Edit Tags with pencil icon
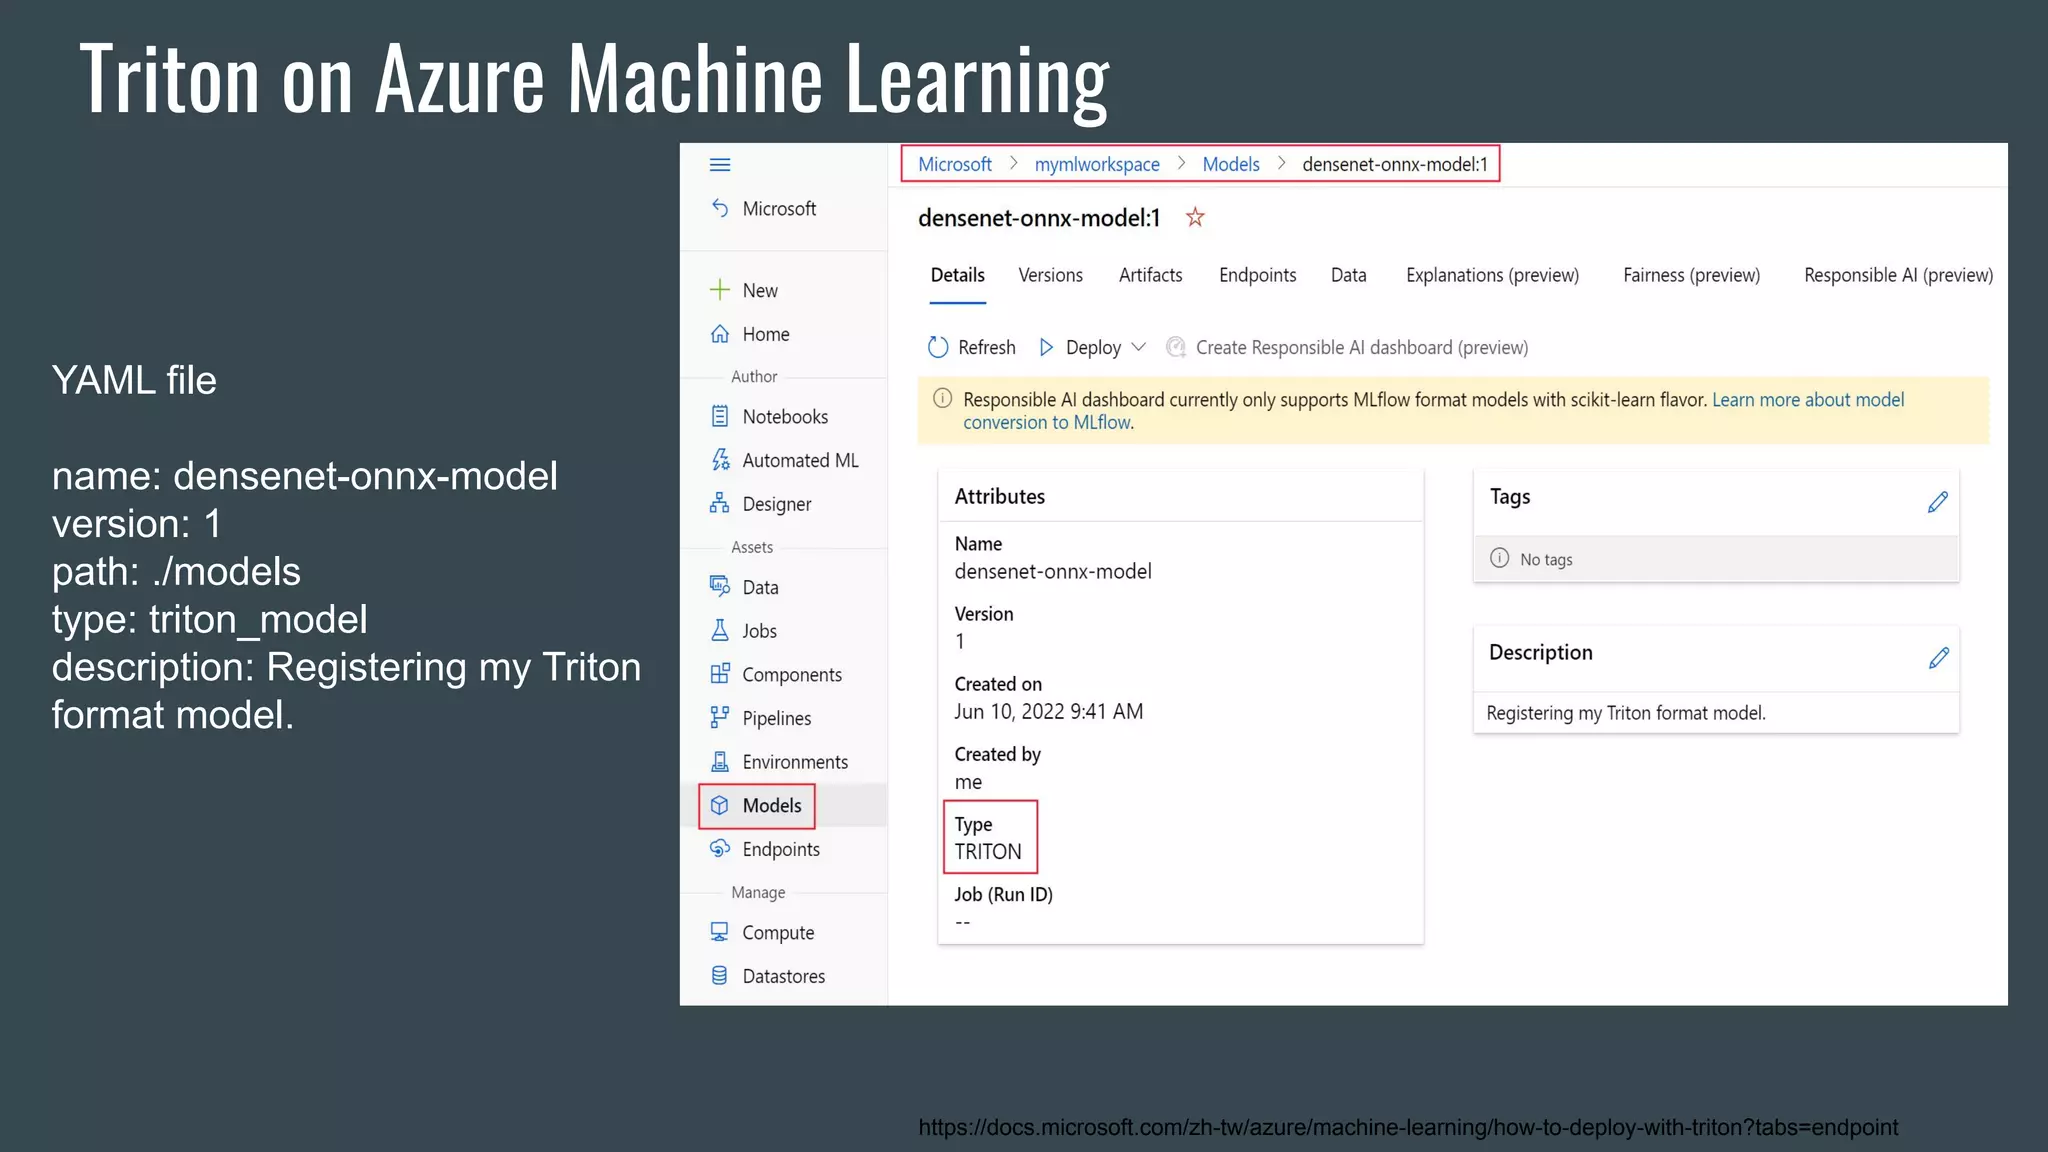The height and width of the screenshot is (1152, 2048). point(1938,502)
